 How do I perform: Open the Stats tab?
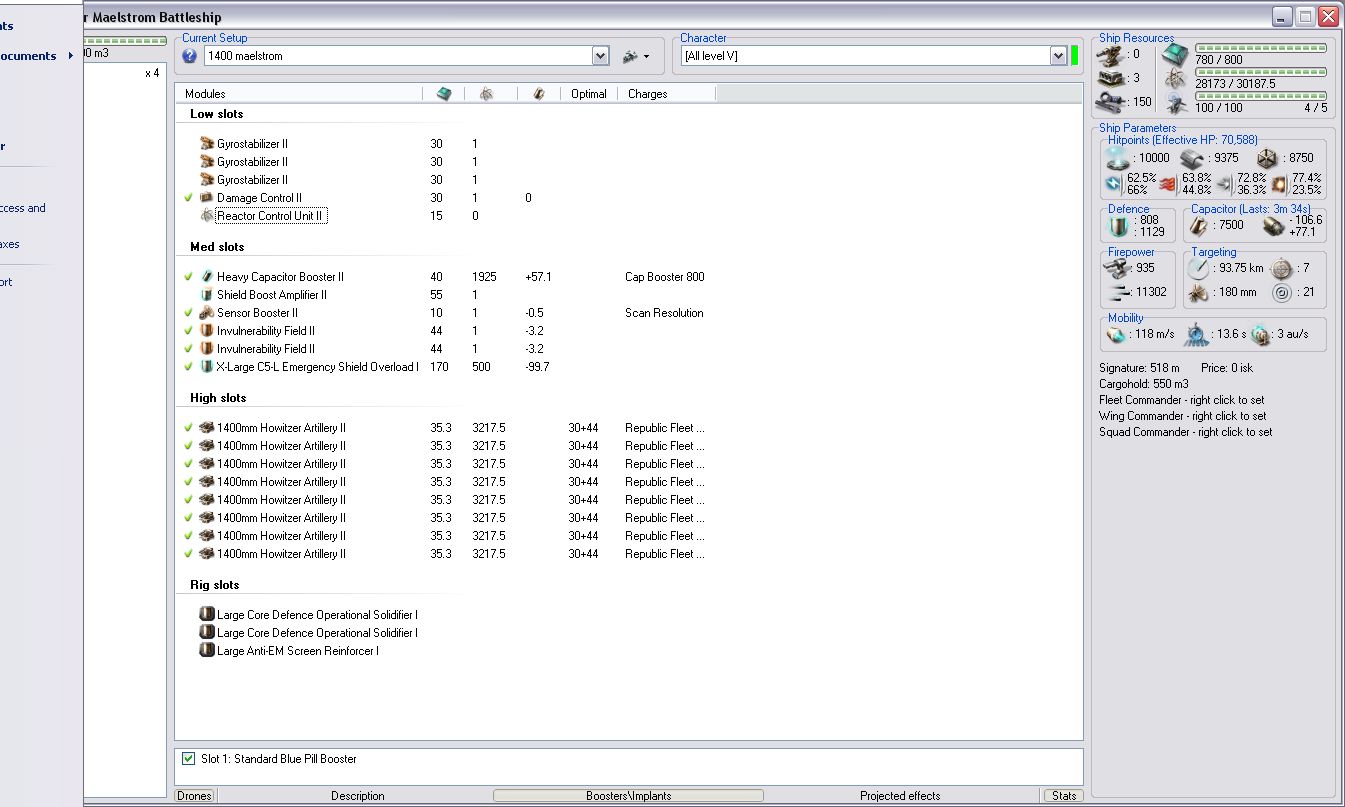pyautogui.click(x=1063, y=796)
